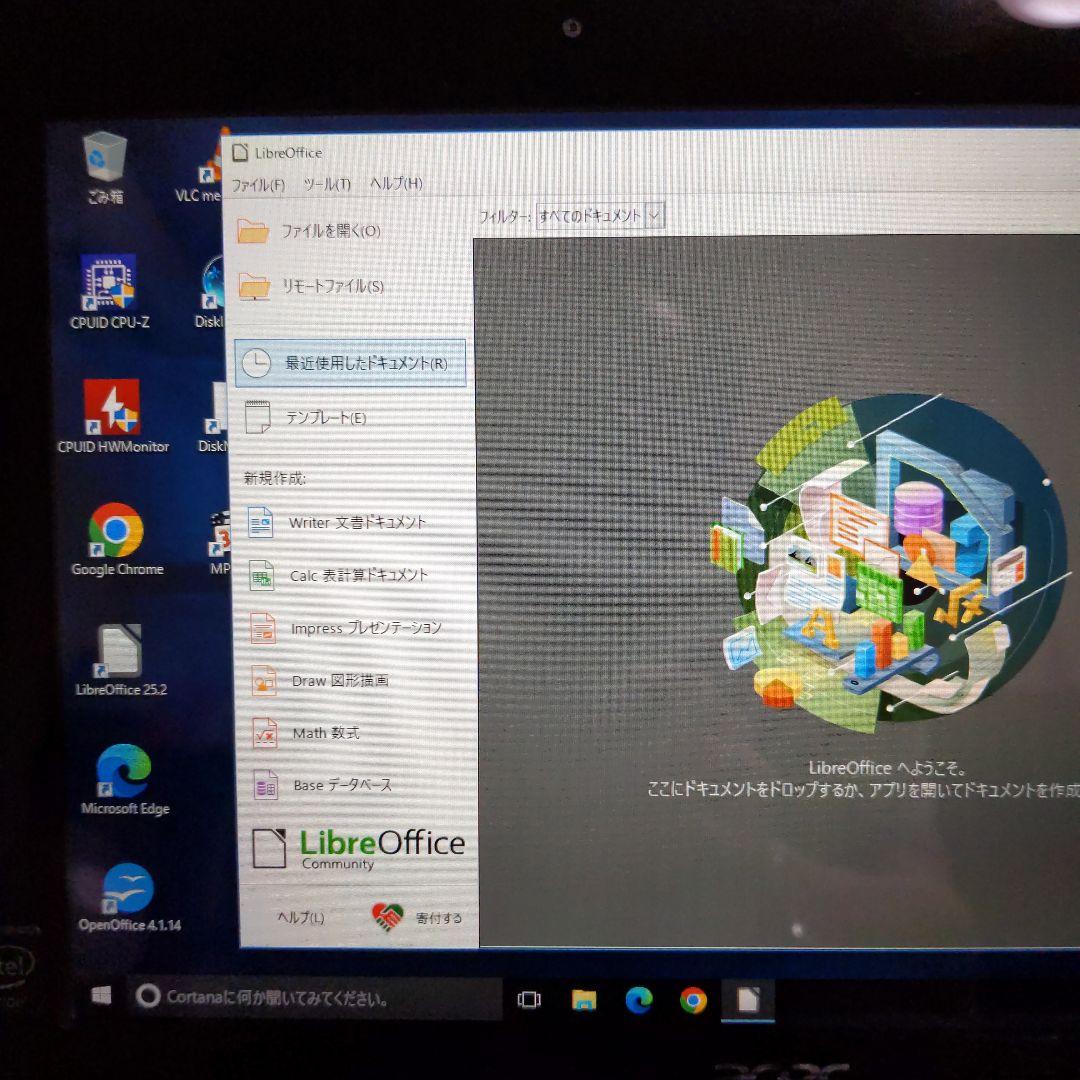Click the リモートファイル(S) folder icon
The image size is (1080, 1080).
click(254, 286)
